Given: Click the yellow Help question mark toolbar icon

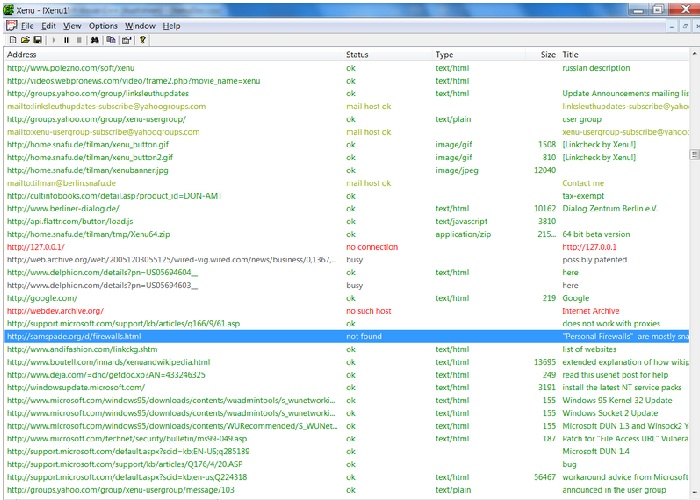Looking at the screenshot, I should point(143,40).
